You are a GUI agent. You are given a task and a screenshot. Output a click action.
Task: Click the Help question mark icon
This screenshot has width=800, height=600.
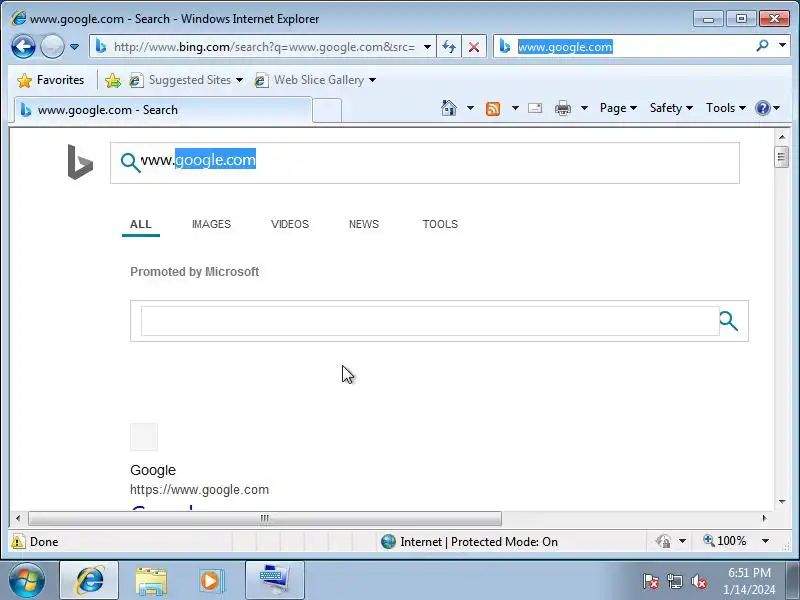coord(763,108)
